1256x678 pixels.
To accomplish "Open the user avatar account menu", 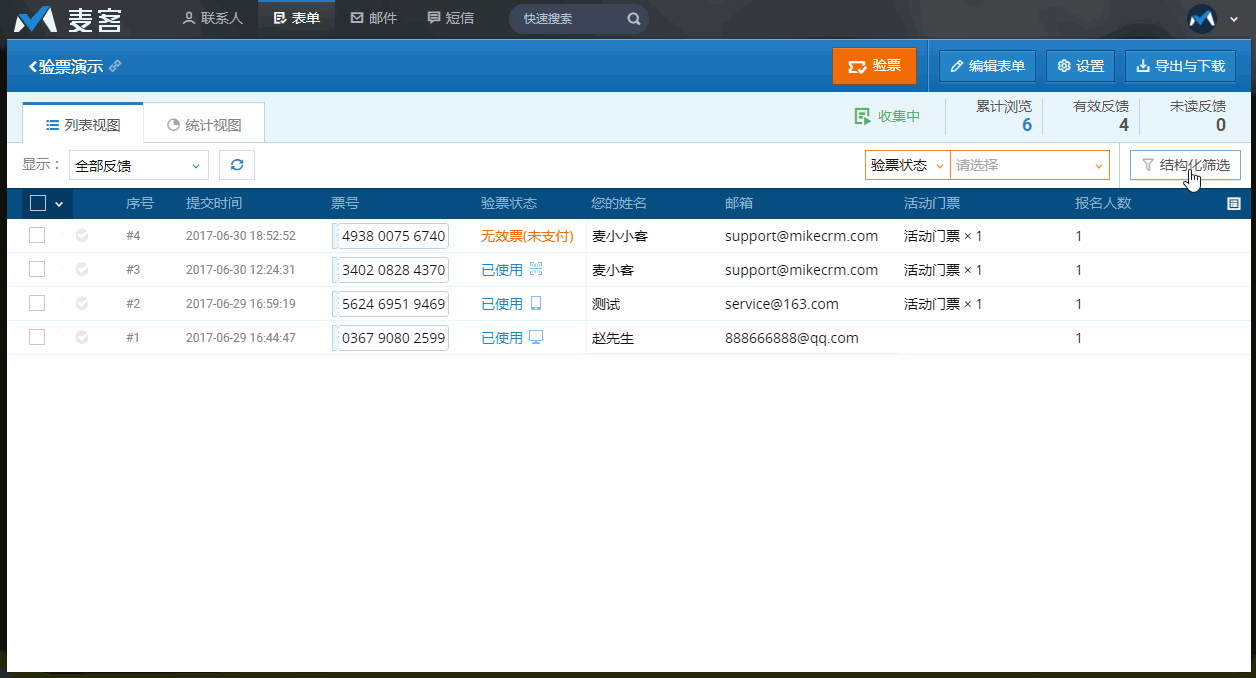I will [x=1201, y=18].
